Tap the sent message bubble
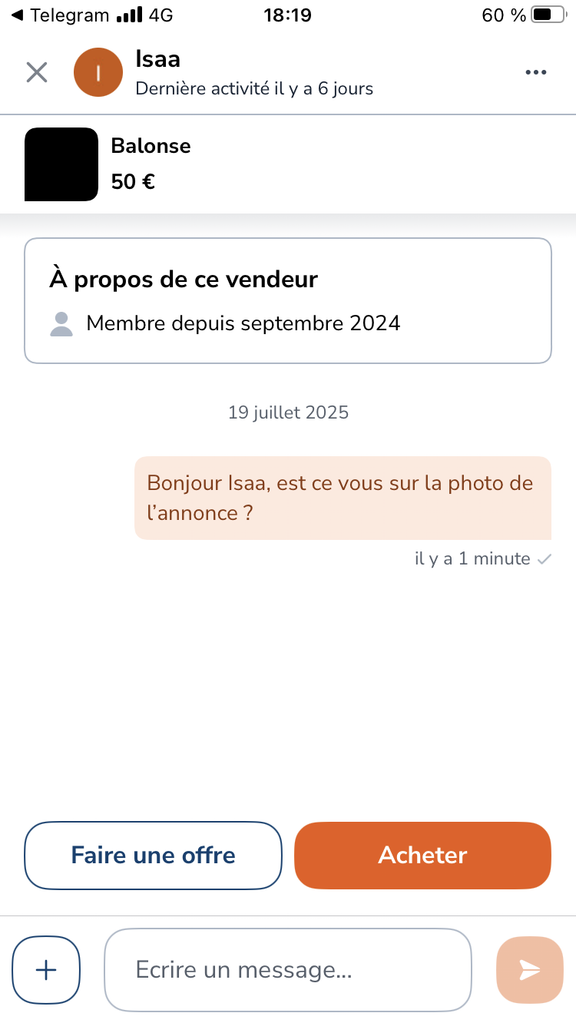The width and height of the screenshot is (576, 1024). [x=343, y=498]
